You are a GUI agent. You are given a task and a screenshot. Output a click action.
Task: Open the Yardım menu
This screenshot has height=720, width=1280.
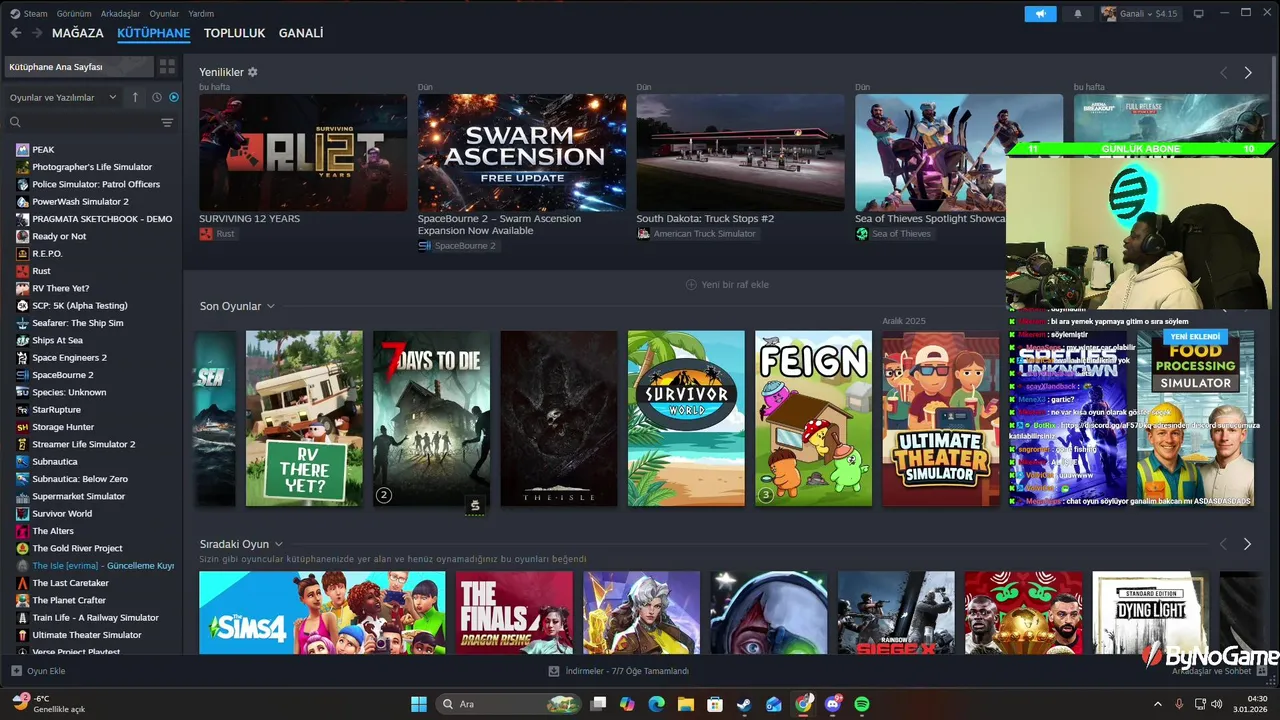(201, 14)
